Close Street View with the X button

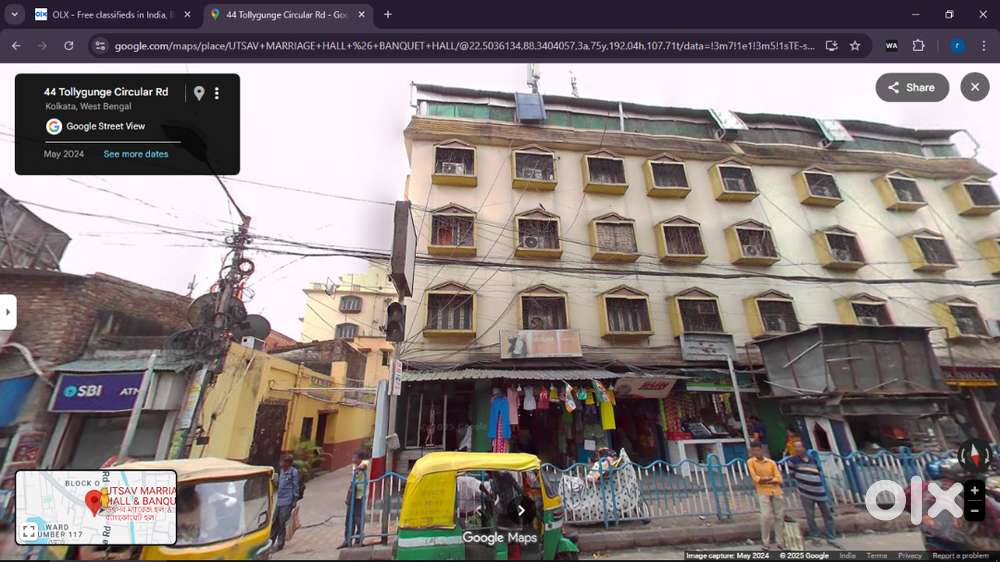974,87
